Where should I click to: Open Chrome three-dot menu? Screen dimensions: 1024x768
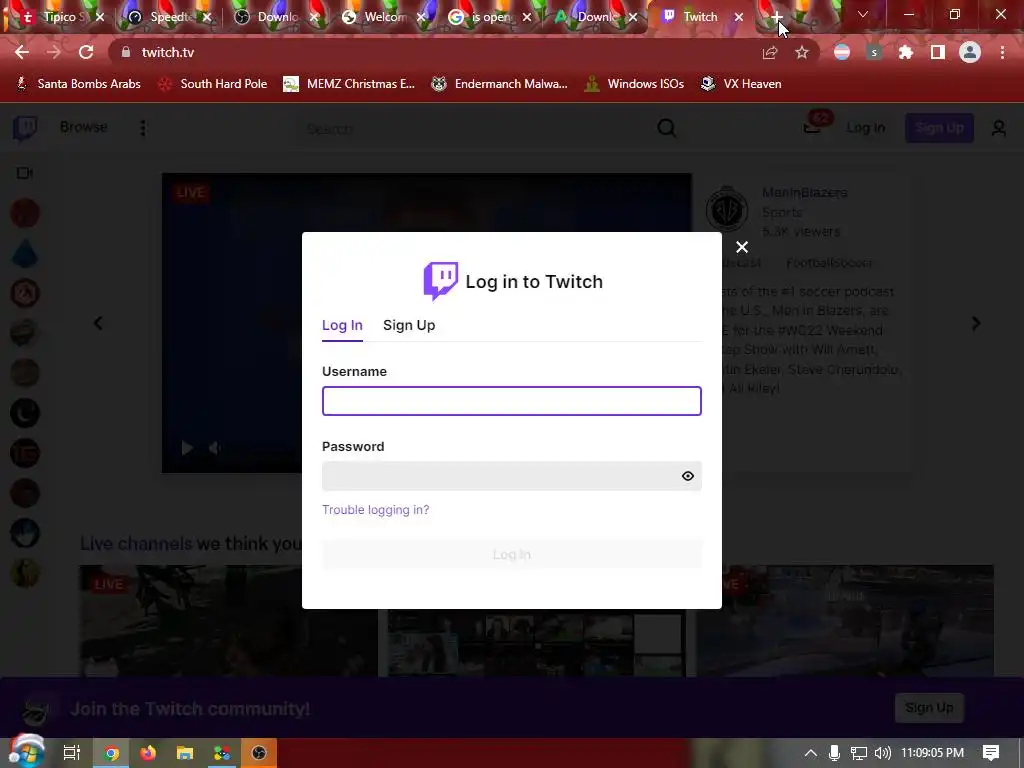[x=1002, y=52]
